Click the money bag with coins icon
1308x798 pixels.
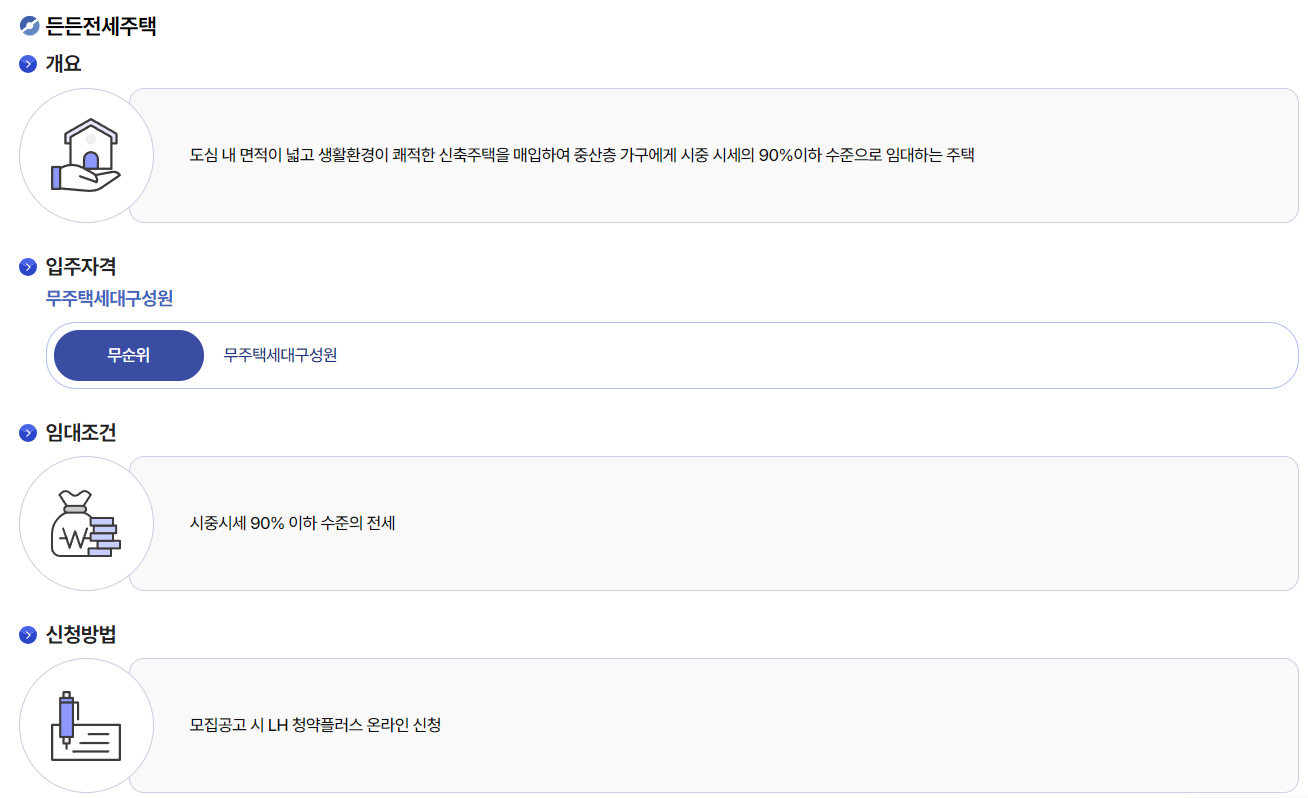point(86,523)
